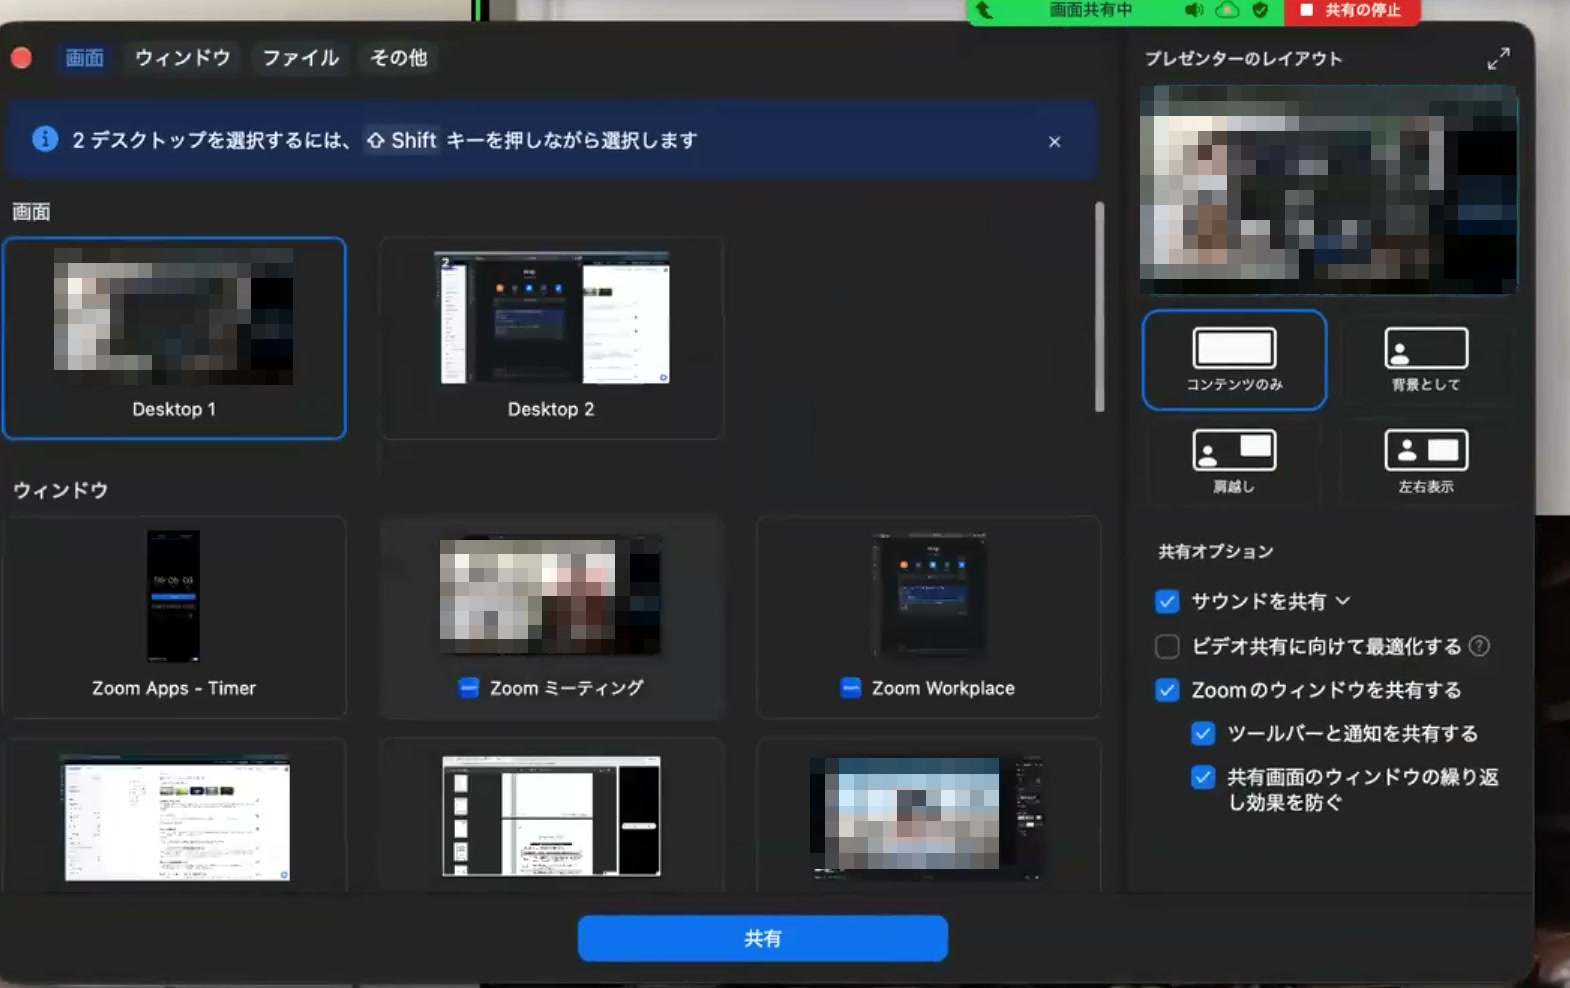
Task: Select the Desktop 2 screen thumbnail
Action: tap(551, 338)
